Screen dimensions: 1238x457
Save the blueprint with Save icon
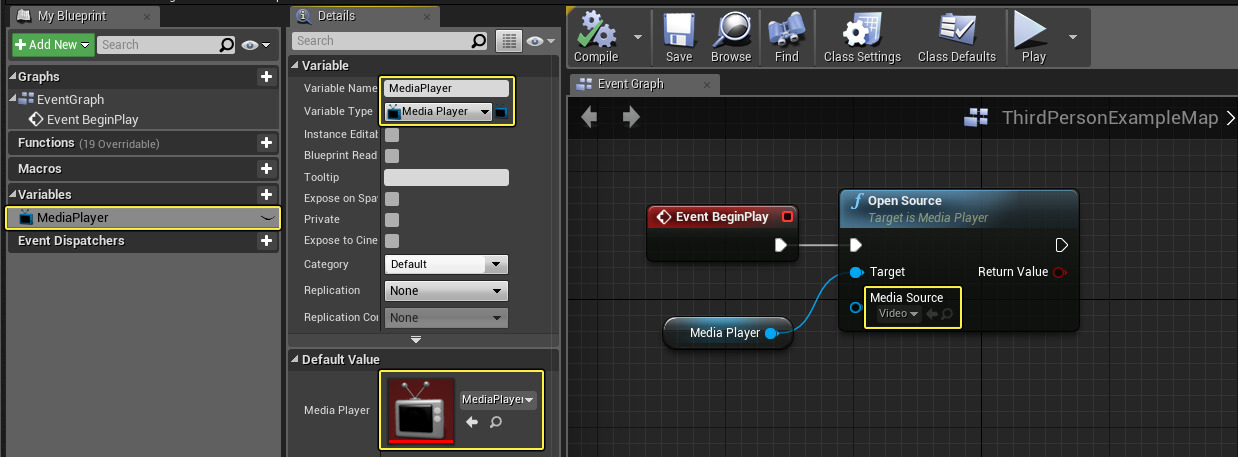(x=679, y=37)
